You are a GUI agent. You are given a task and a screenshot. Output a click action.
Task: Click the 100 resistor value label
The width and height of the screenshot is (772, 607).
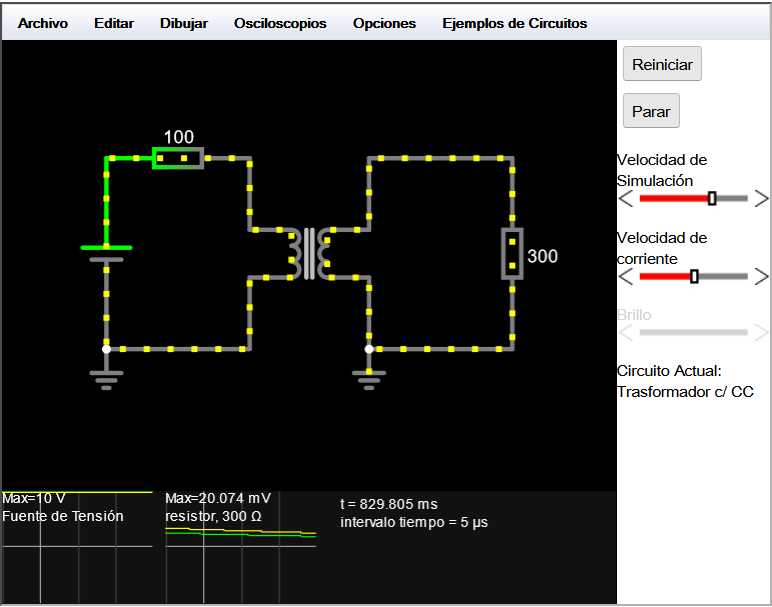[x=179, y=137]
